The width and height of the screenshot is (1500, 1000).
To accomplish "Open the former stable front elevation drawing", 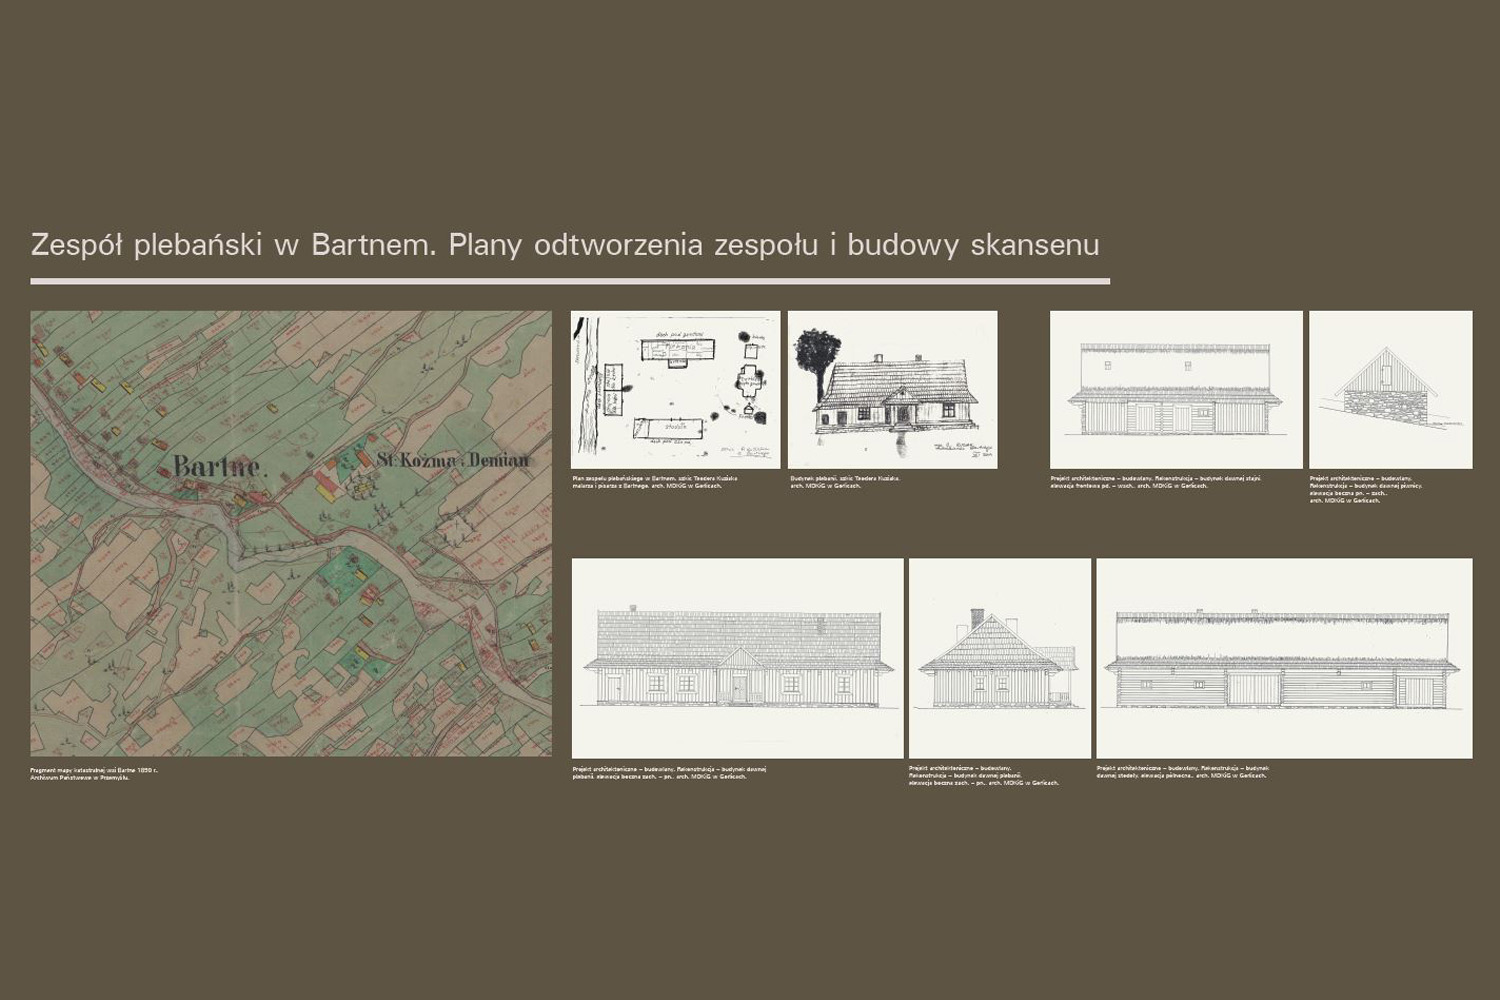I will [x=1175, y=389].
